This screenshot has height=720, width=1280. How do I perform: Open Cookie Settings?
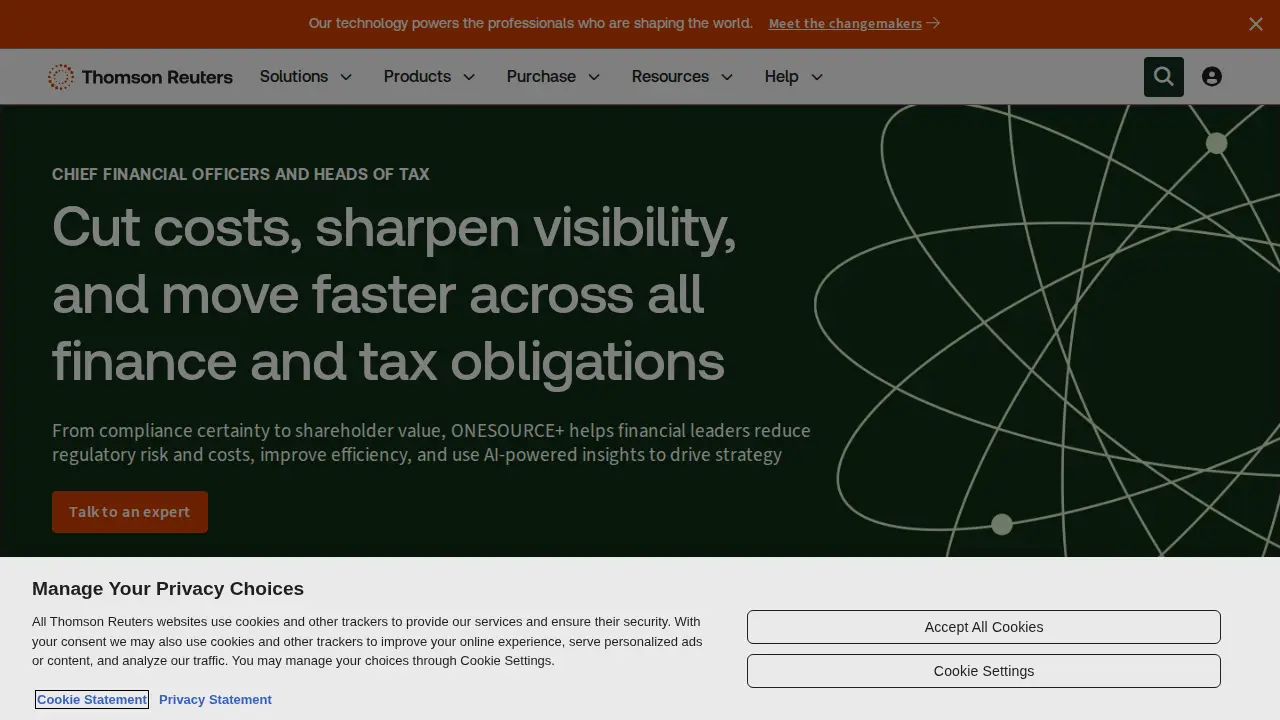[x=984, y=671]
